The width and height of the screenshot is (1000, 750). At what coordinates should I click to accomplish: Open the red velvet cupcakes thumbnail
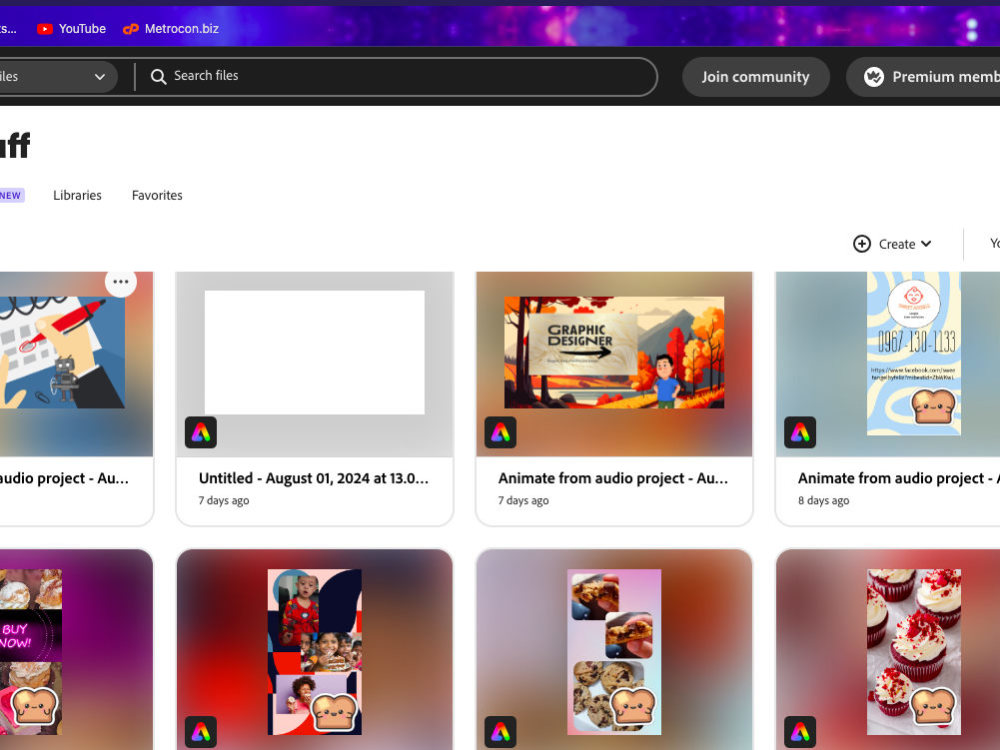click(914, 652)
